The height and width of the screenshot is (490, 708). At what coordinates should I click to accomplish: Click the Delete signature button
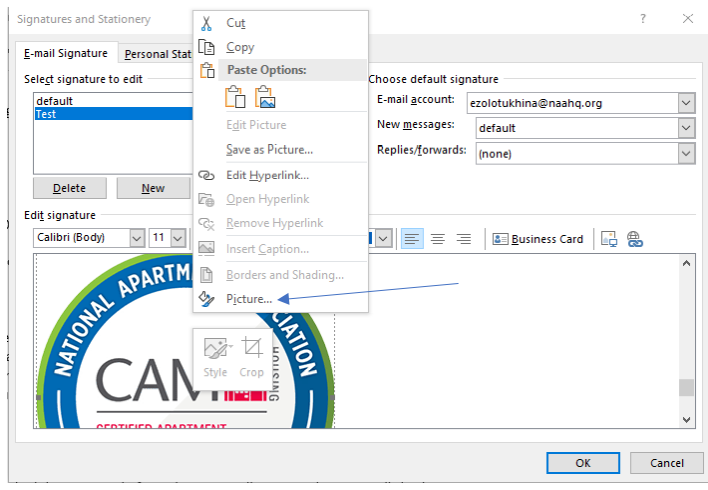point(70,188)
